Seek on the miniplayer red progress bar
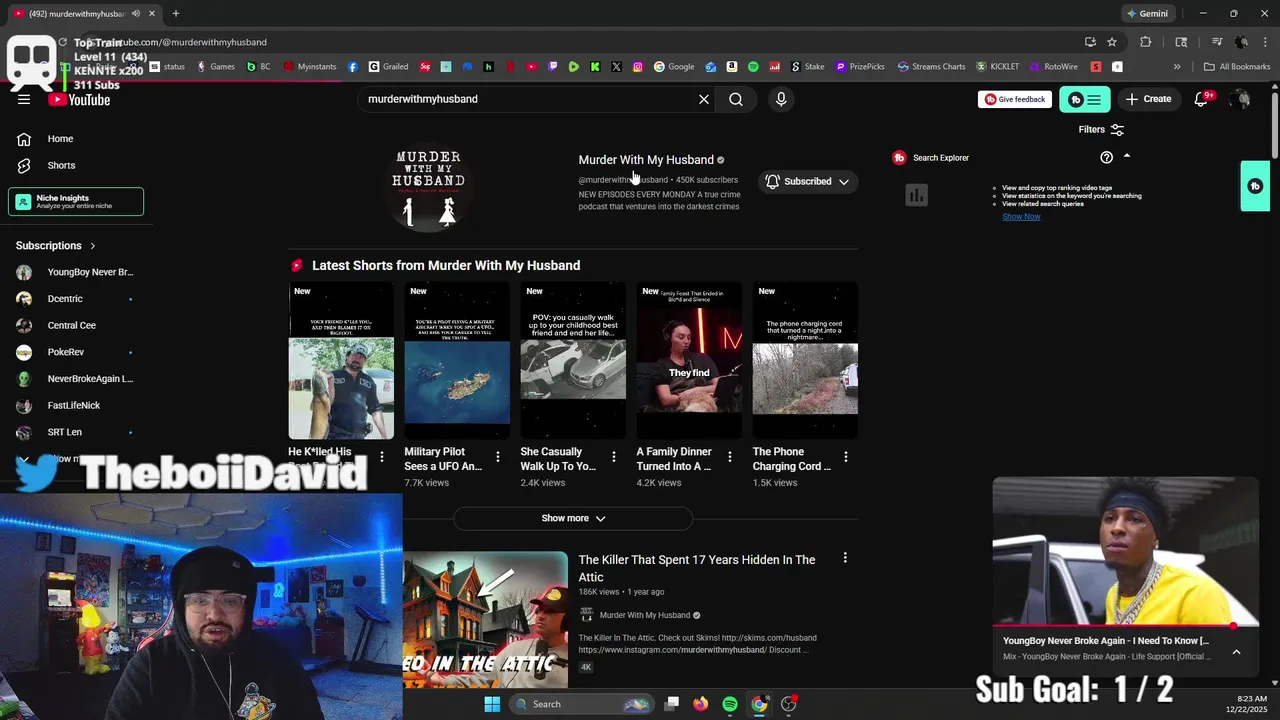1280x720 pixels. (x=1126, y=627)
